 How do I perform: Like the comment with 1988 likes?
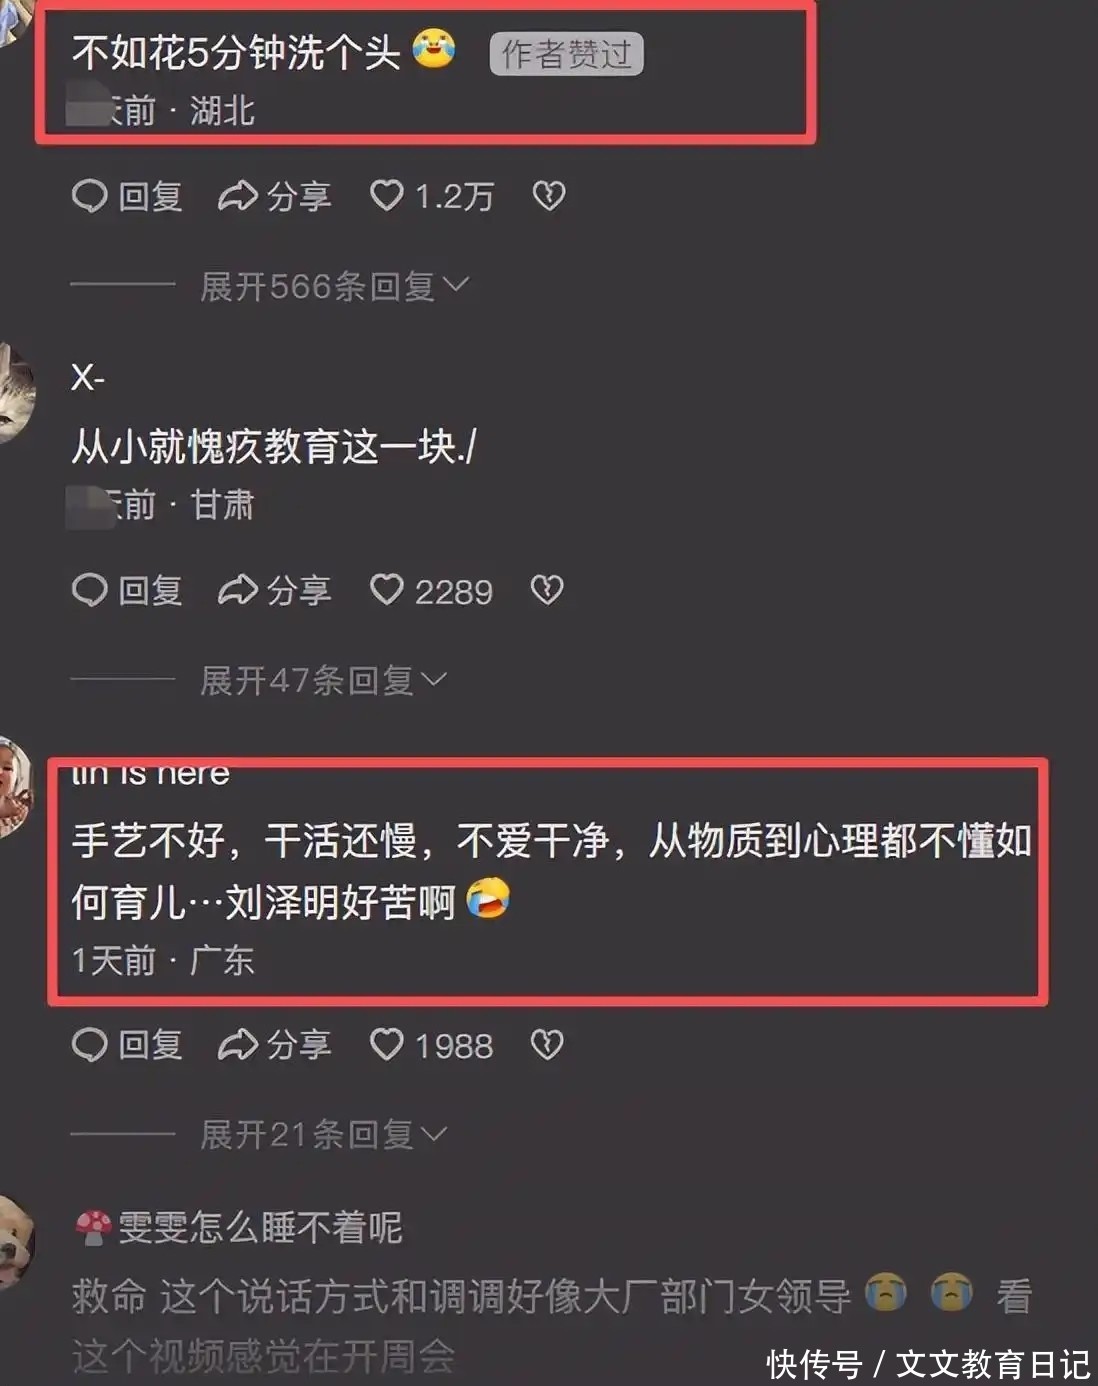point(431,1045)
